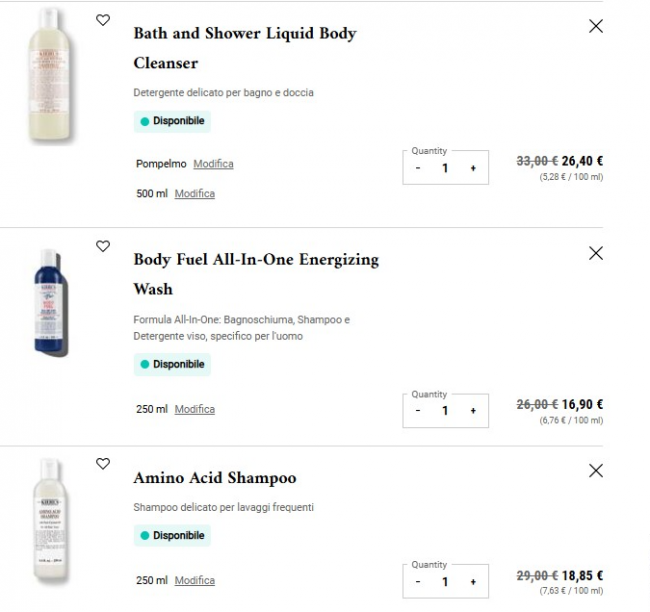Increase quantity of Bath and Shower Cleanser

click(473, 168)
